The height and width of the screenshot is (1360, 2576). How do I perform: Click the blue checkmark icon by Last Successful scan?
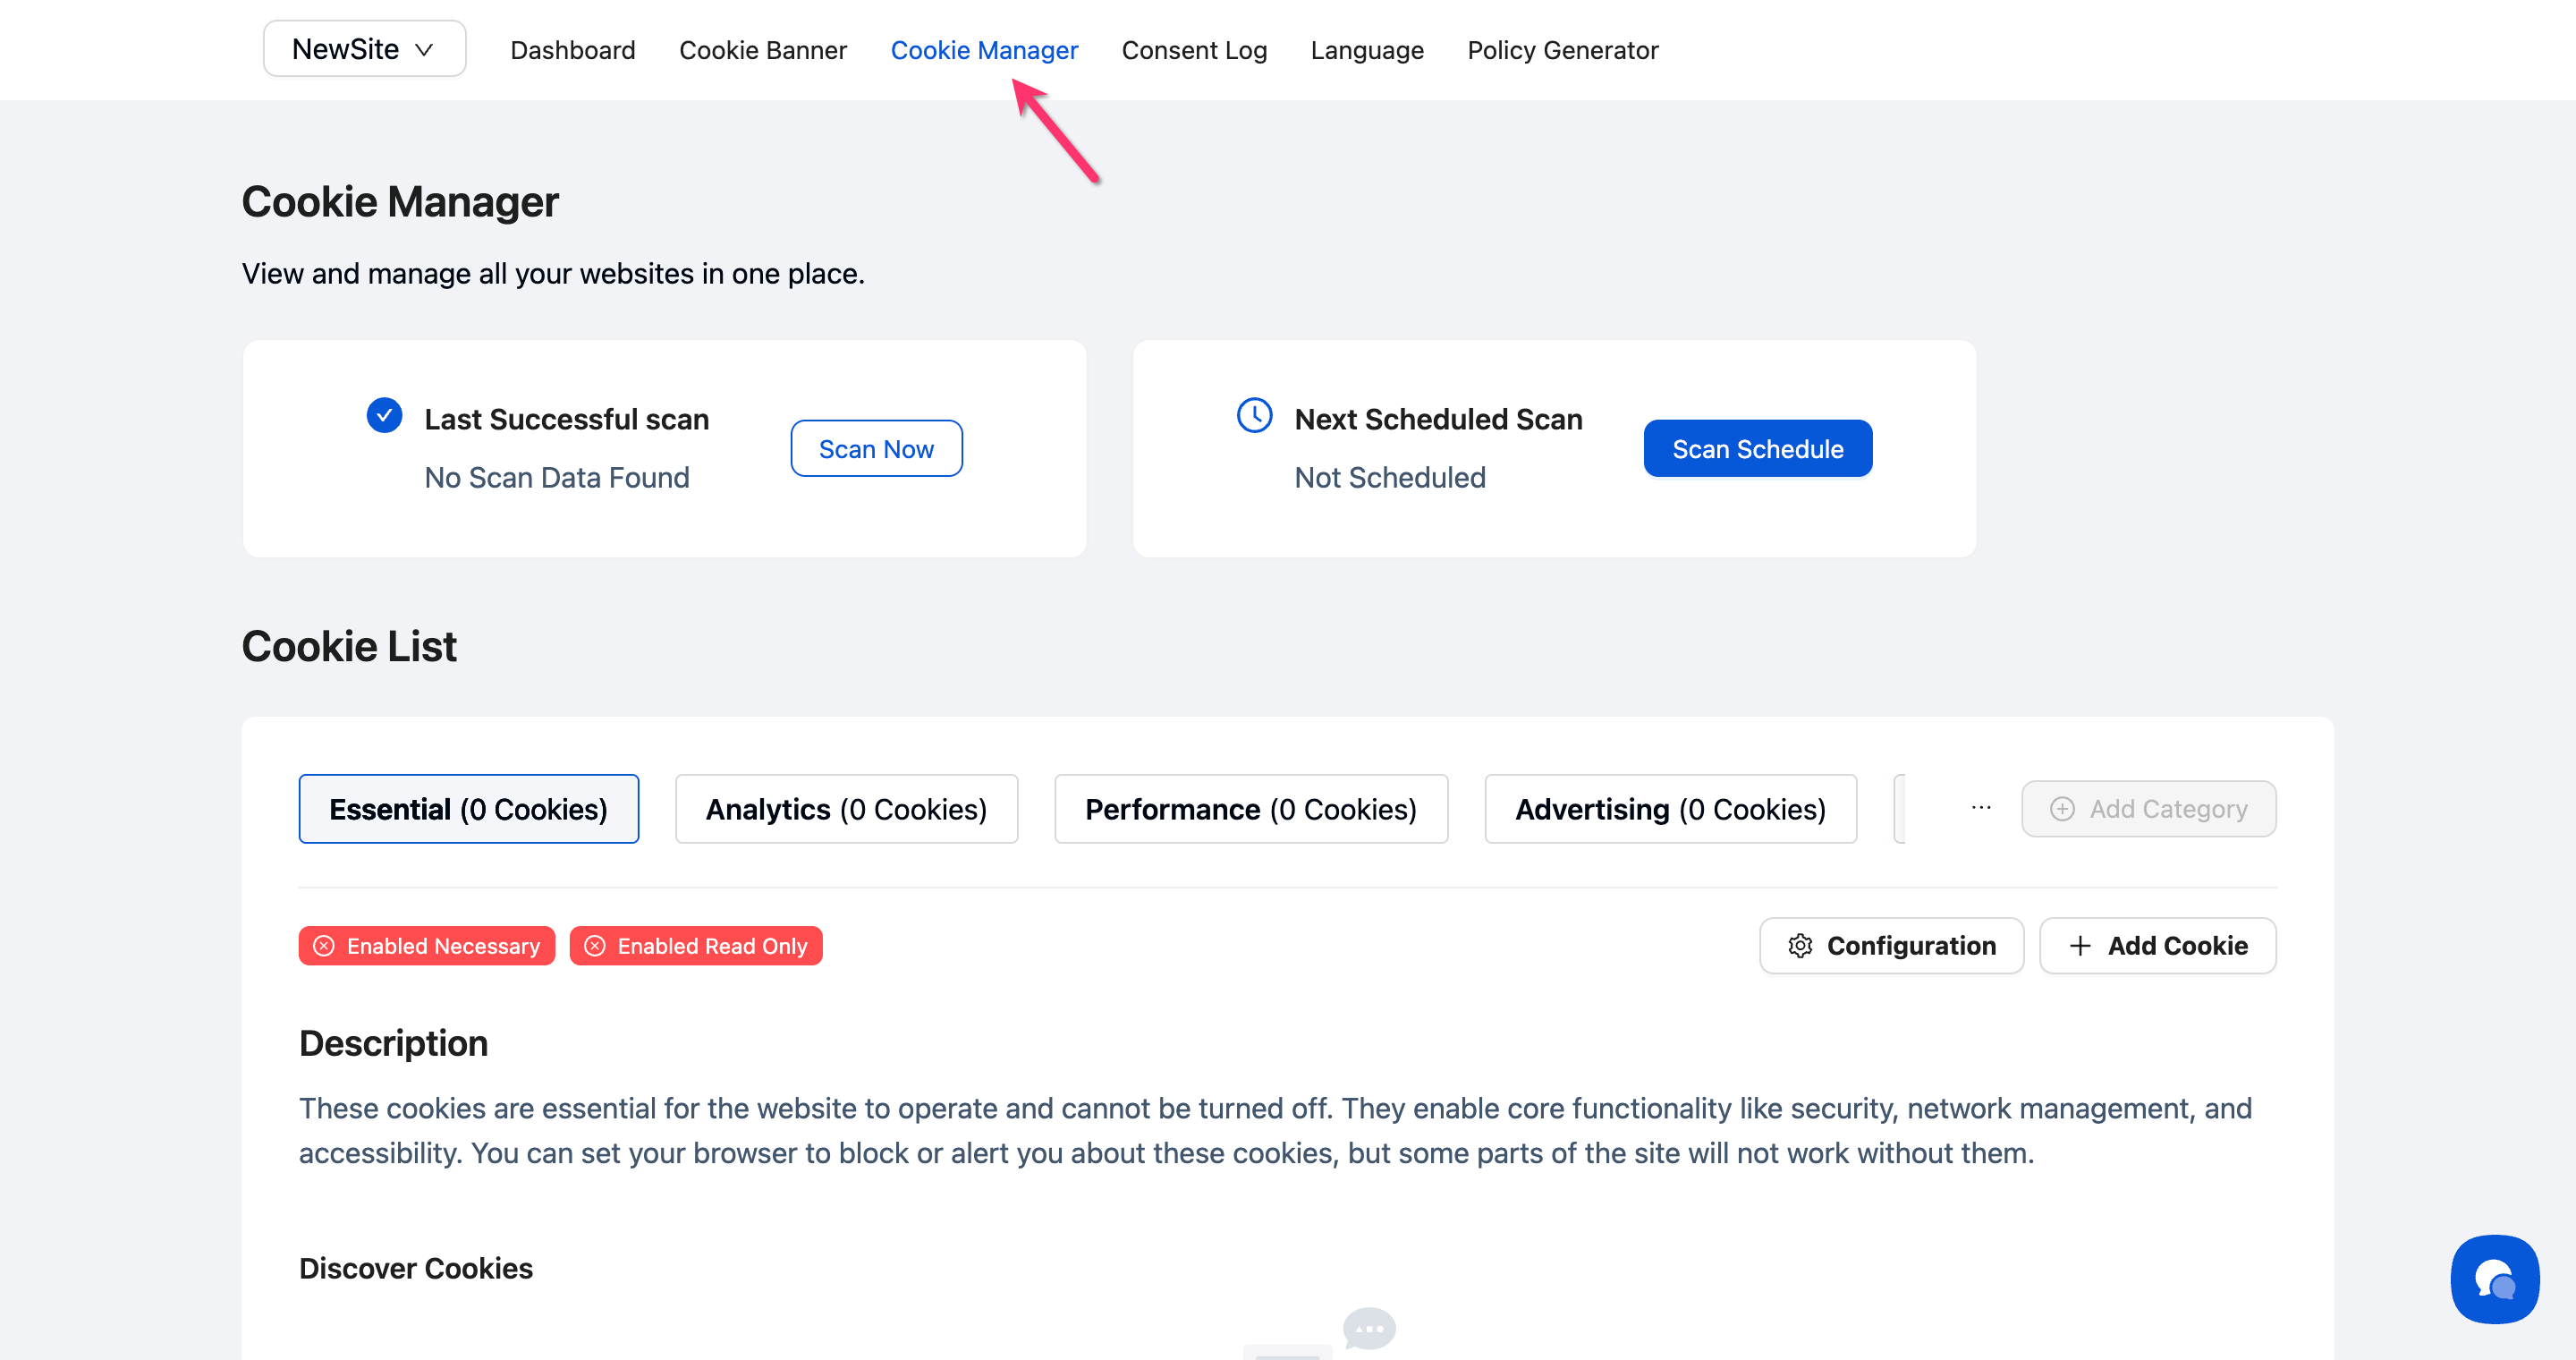pyautogui.click(x=384, y=415)
